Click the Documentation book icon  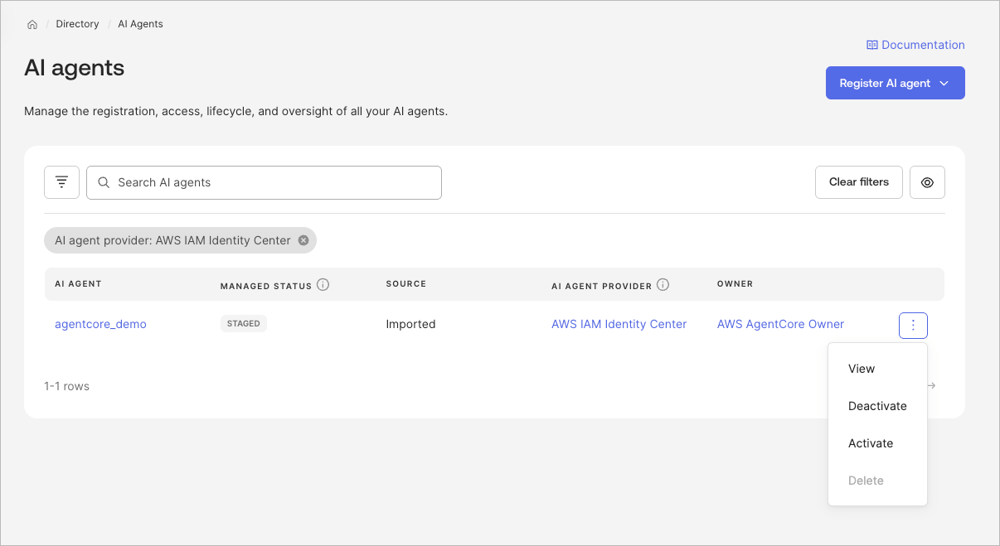[872, 45]
